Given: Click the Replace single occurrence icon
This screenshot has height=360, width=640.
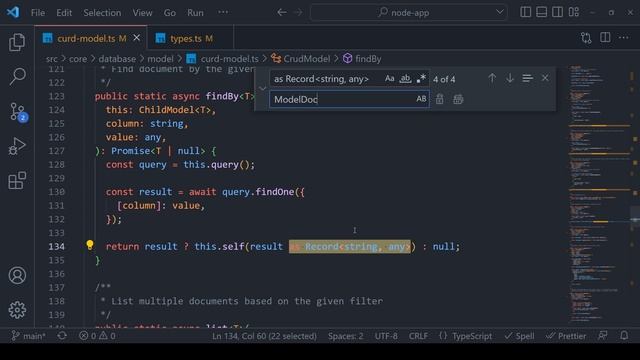Looking at the screenshot, I should tap(440, 99).
